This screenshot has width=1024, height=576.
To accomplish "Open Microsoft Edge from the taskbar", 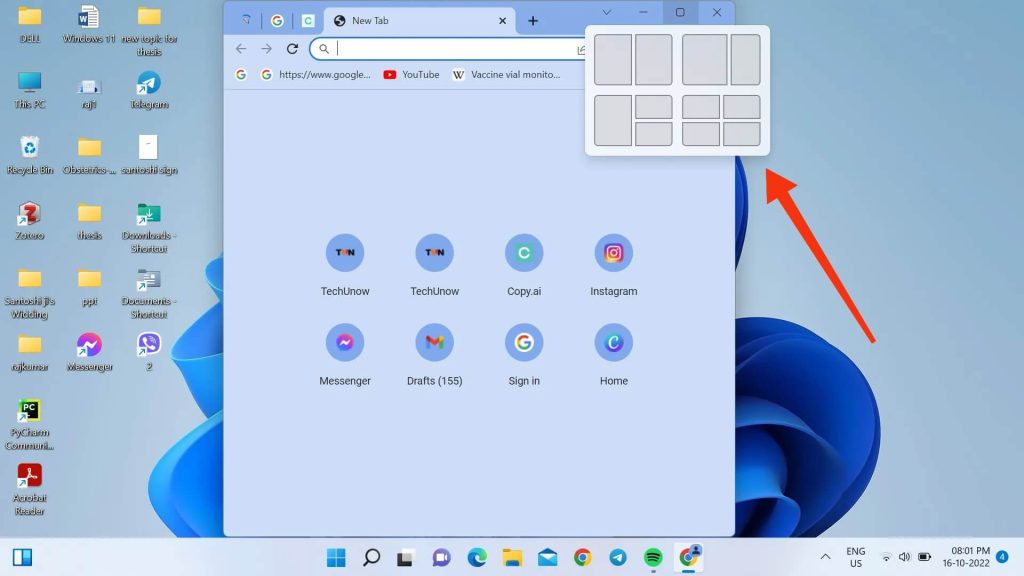I will coord(477,557).
